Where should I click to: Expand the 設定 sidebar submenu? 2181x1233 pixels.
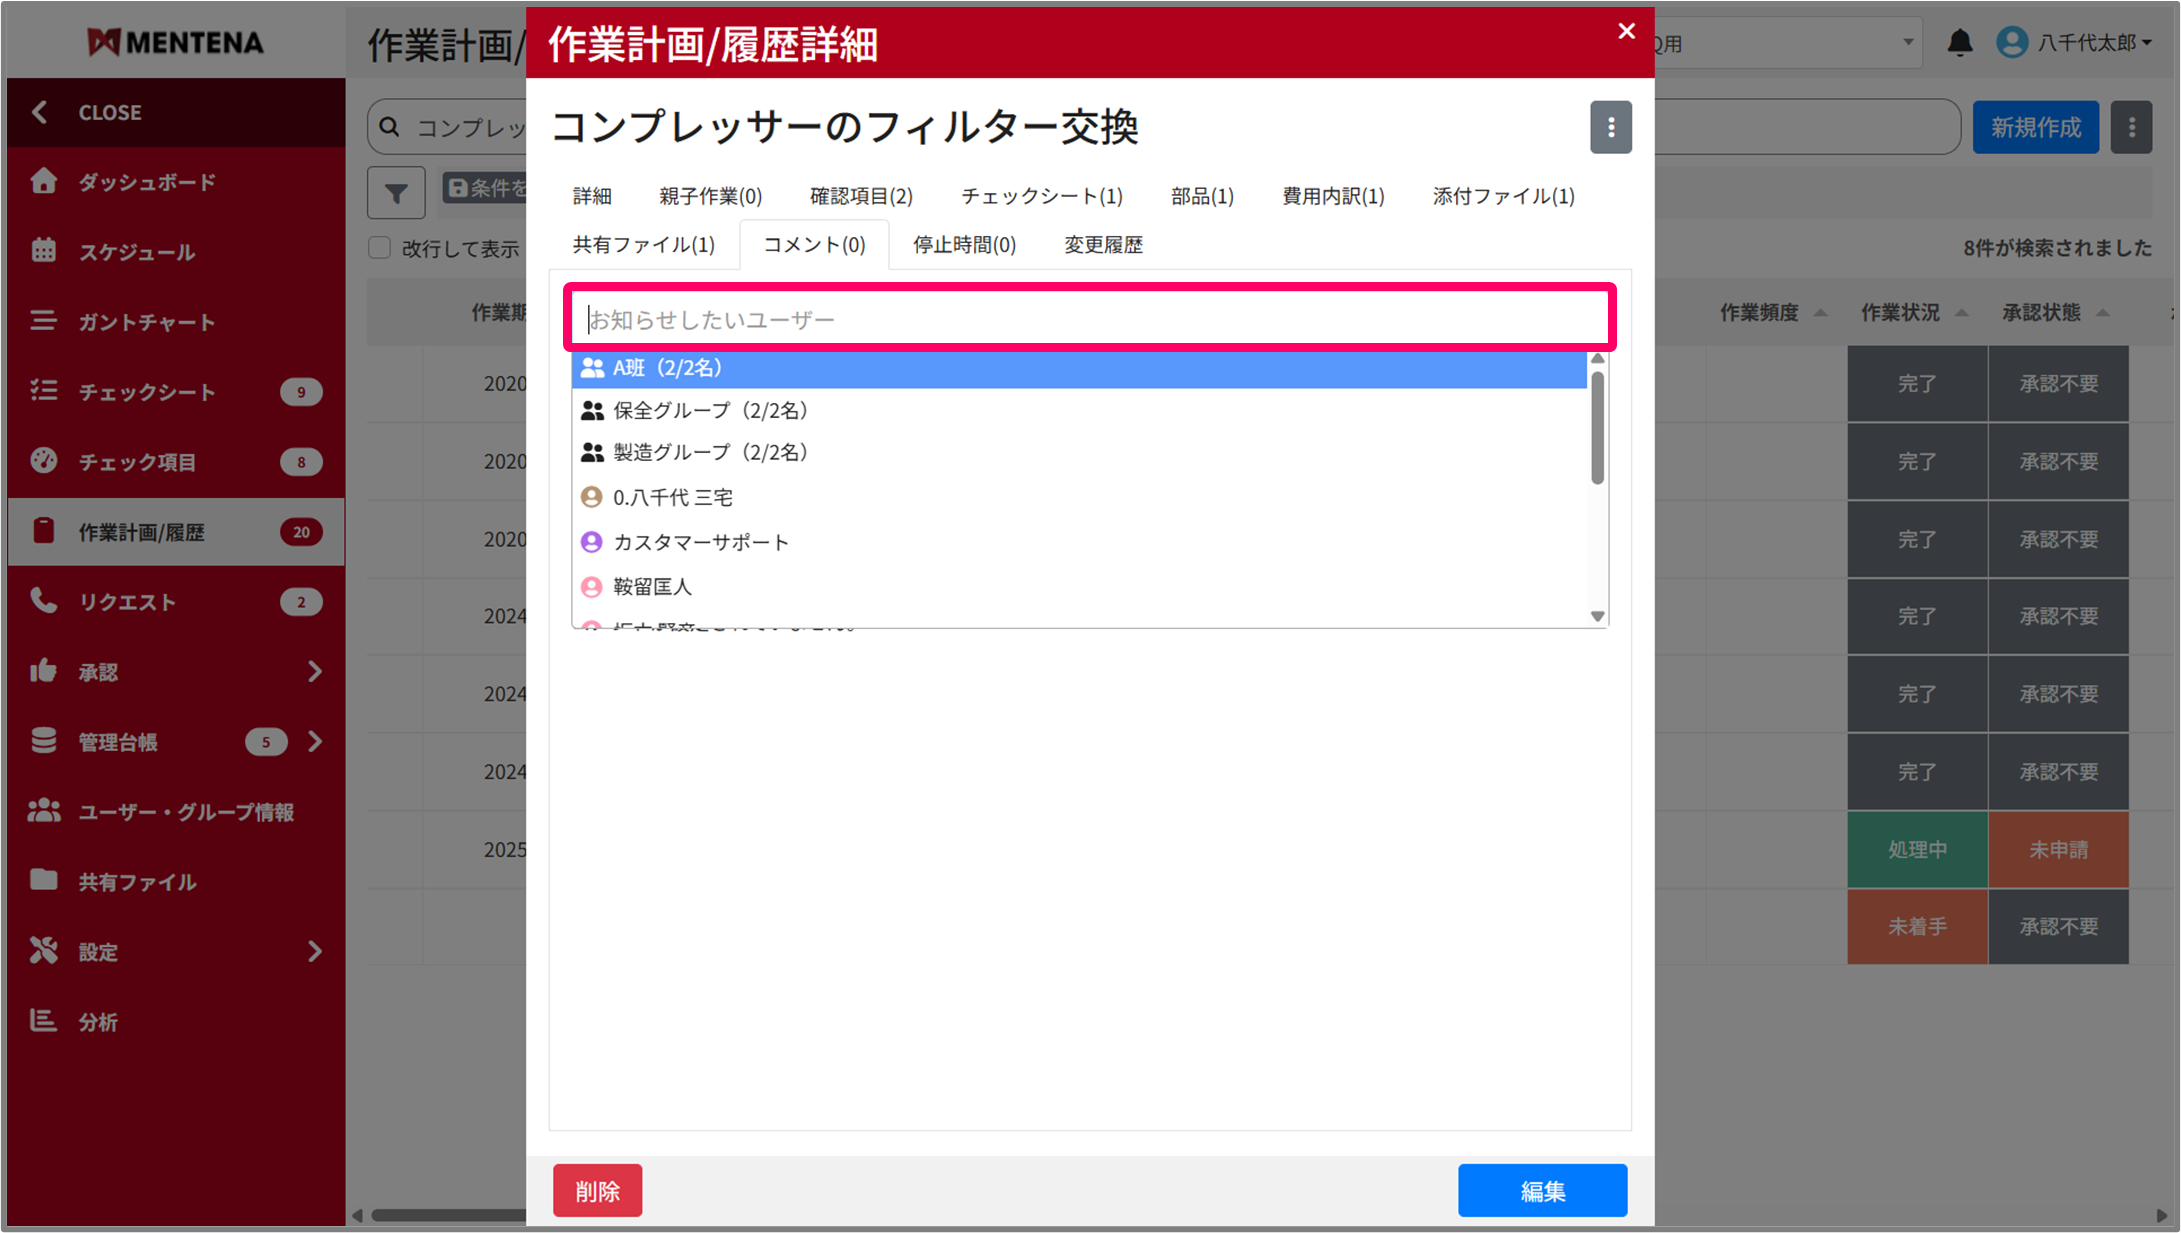coord(315,951)
